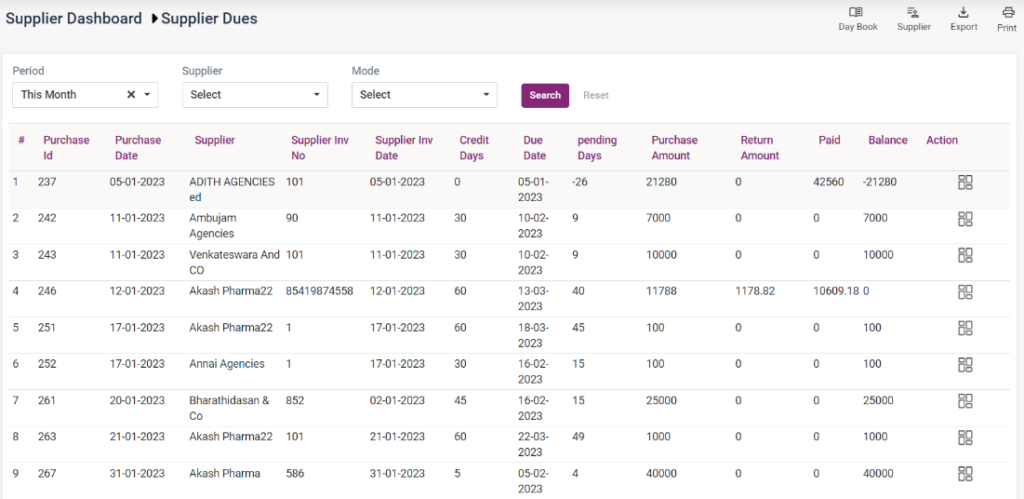Click the Reset link
This screenshot has height=499, width=1024.
point(596,95)
